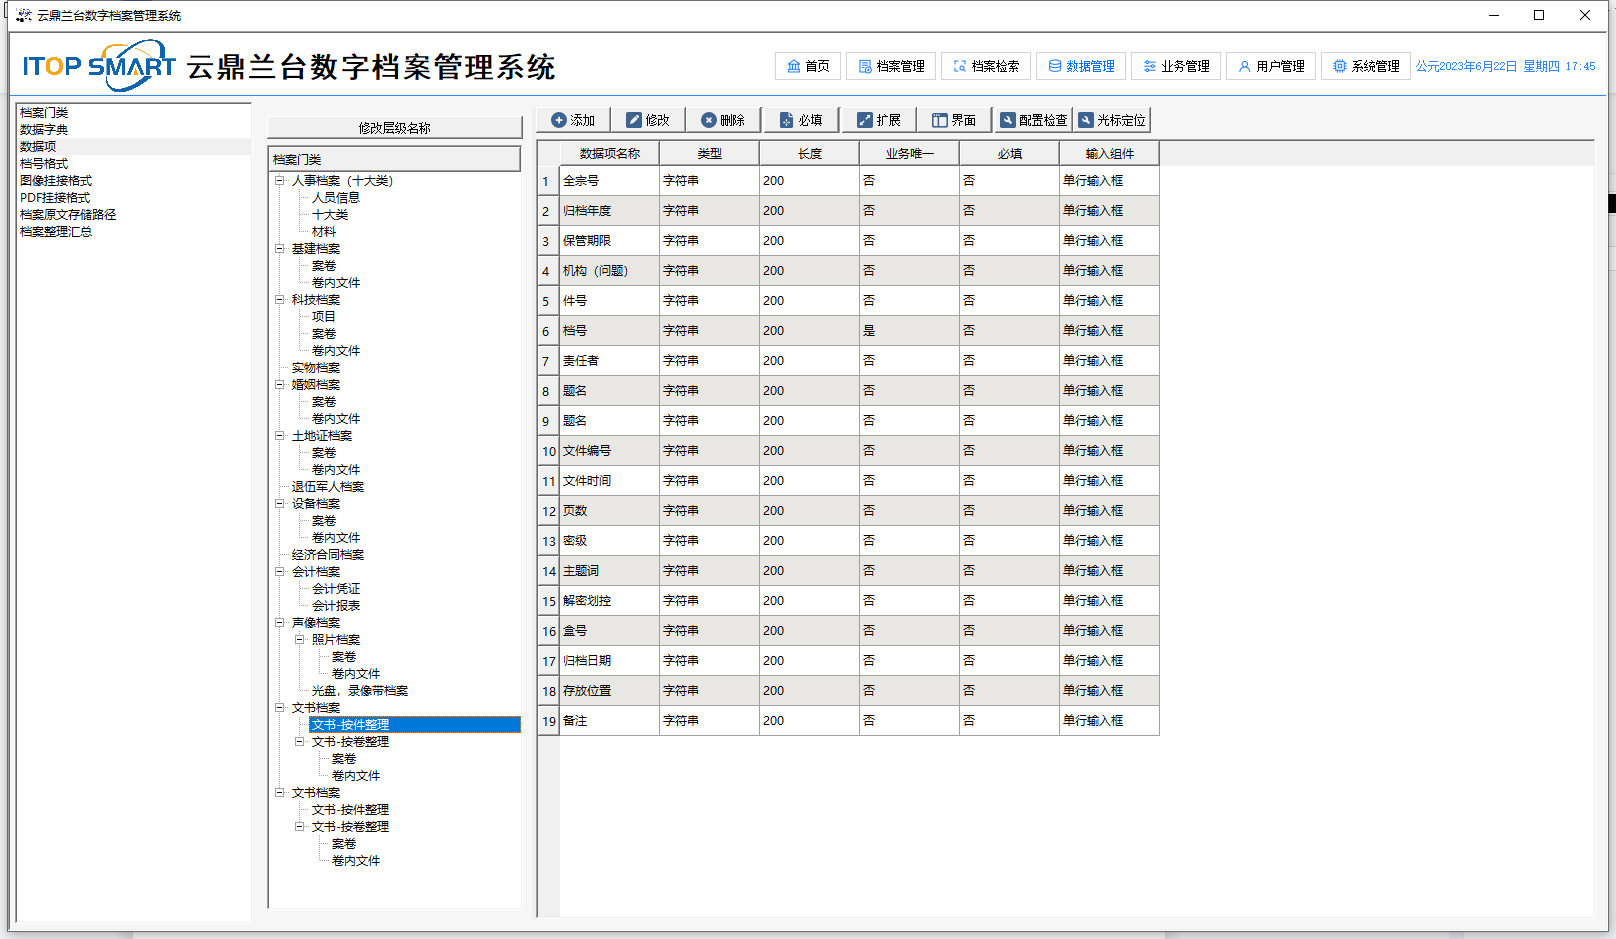Click the 数据项名称 column header
This screenshot has width=1616, height=939.
pyautogui.click(x=609, y=154)
